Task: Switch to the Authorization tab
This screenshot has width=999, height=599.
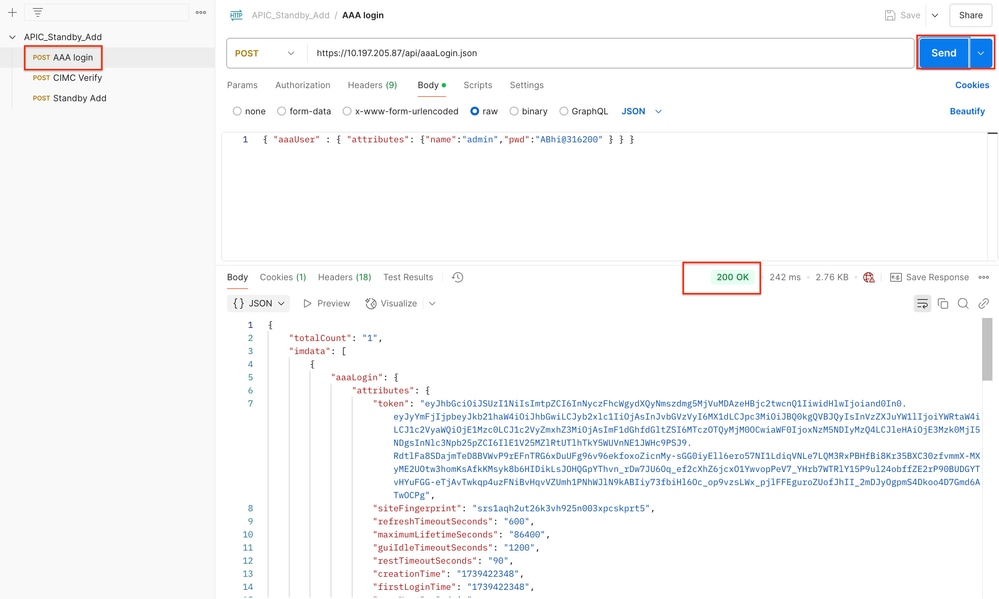Action: click(x=303, y=85)
